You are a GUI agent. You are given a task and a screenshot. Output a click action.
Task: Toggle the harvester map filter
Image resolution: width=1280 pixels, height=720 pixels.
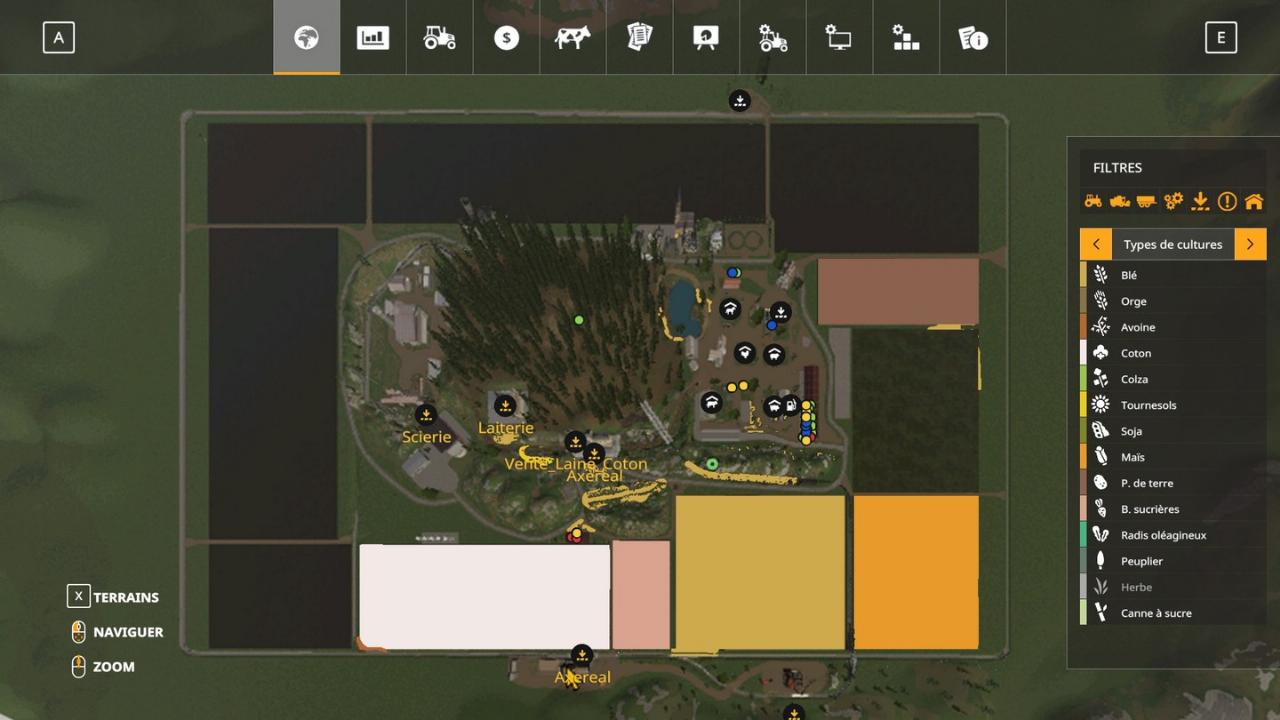click(x=1120, y=201)
